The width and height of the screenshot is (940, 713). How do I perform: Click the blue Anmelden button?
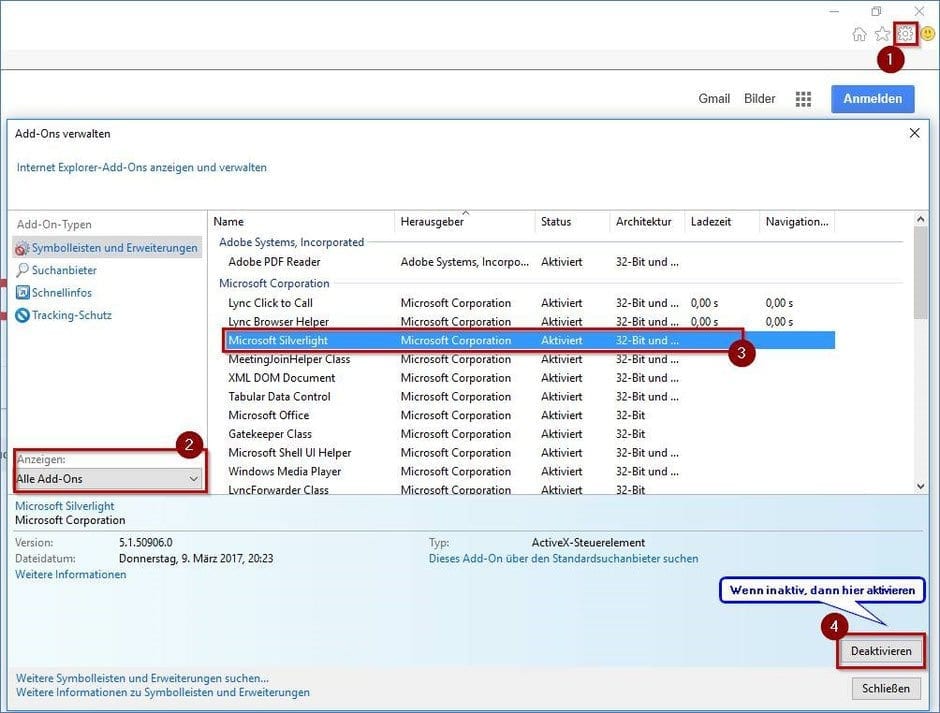872,99
